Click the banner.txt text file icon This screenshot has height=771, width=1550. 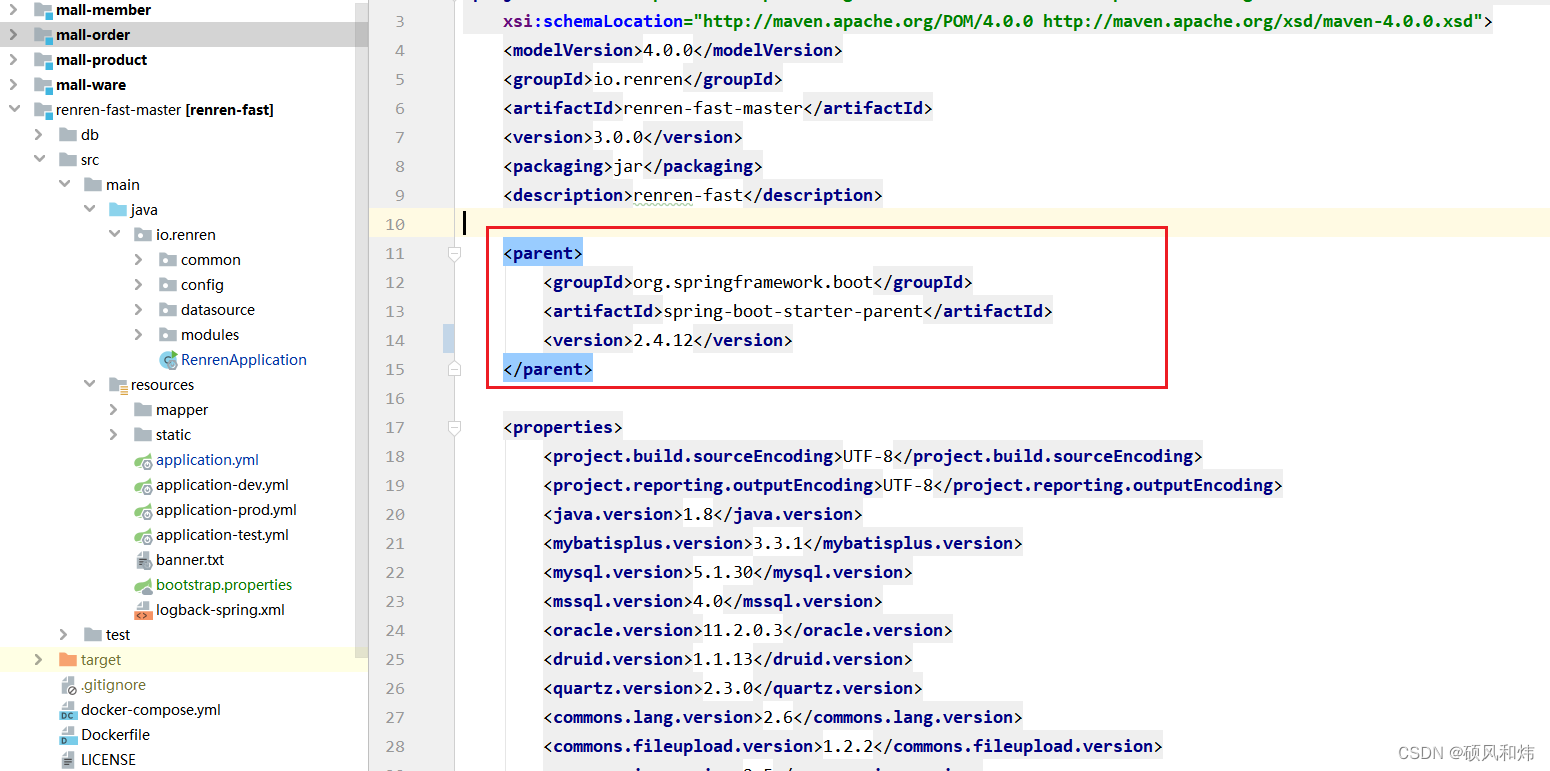tap(143, 560)
